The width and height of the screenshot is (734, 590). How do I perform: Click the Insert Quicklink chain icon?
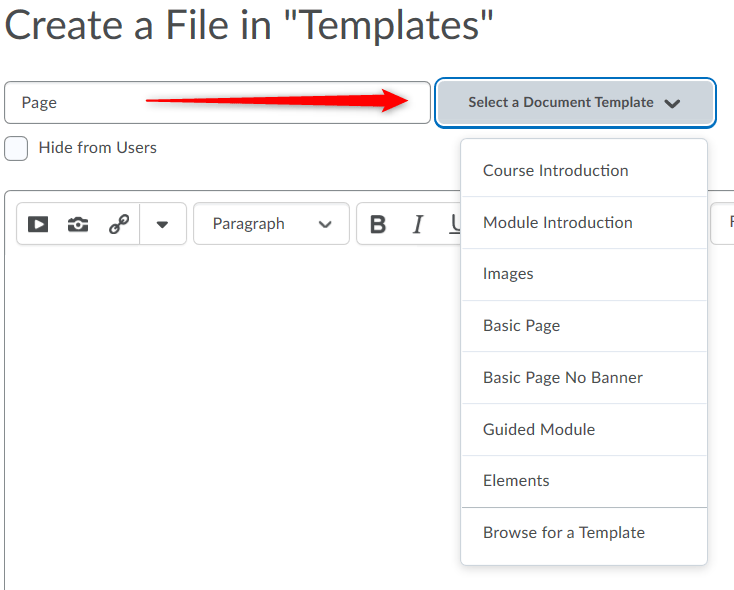pos(119,224)
